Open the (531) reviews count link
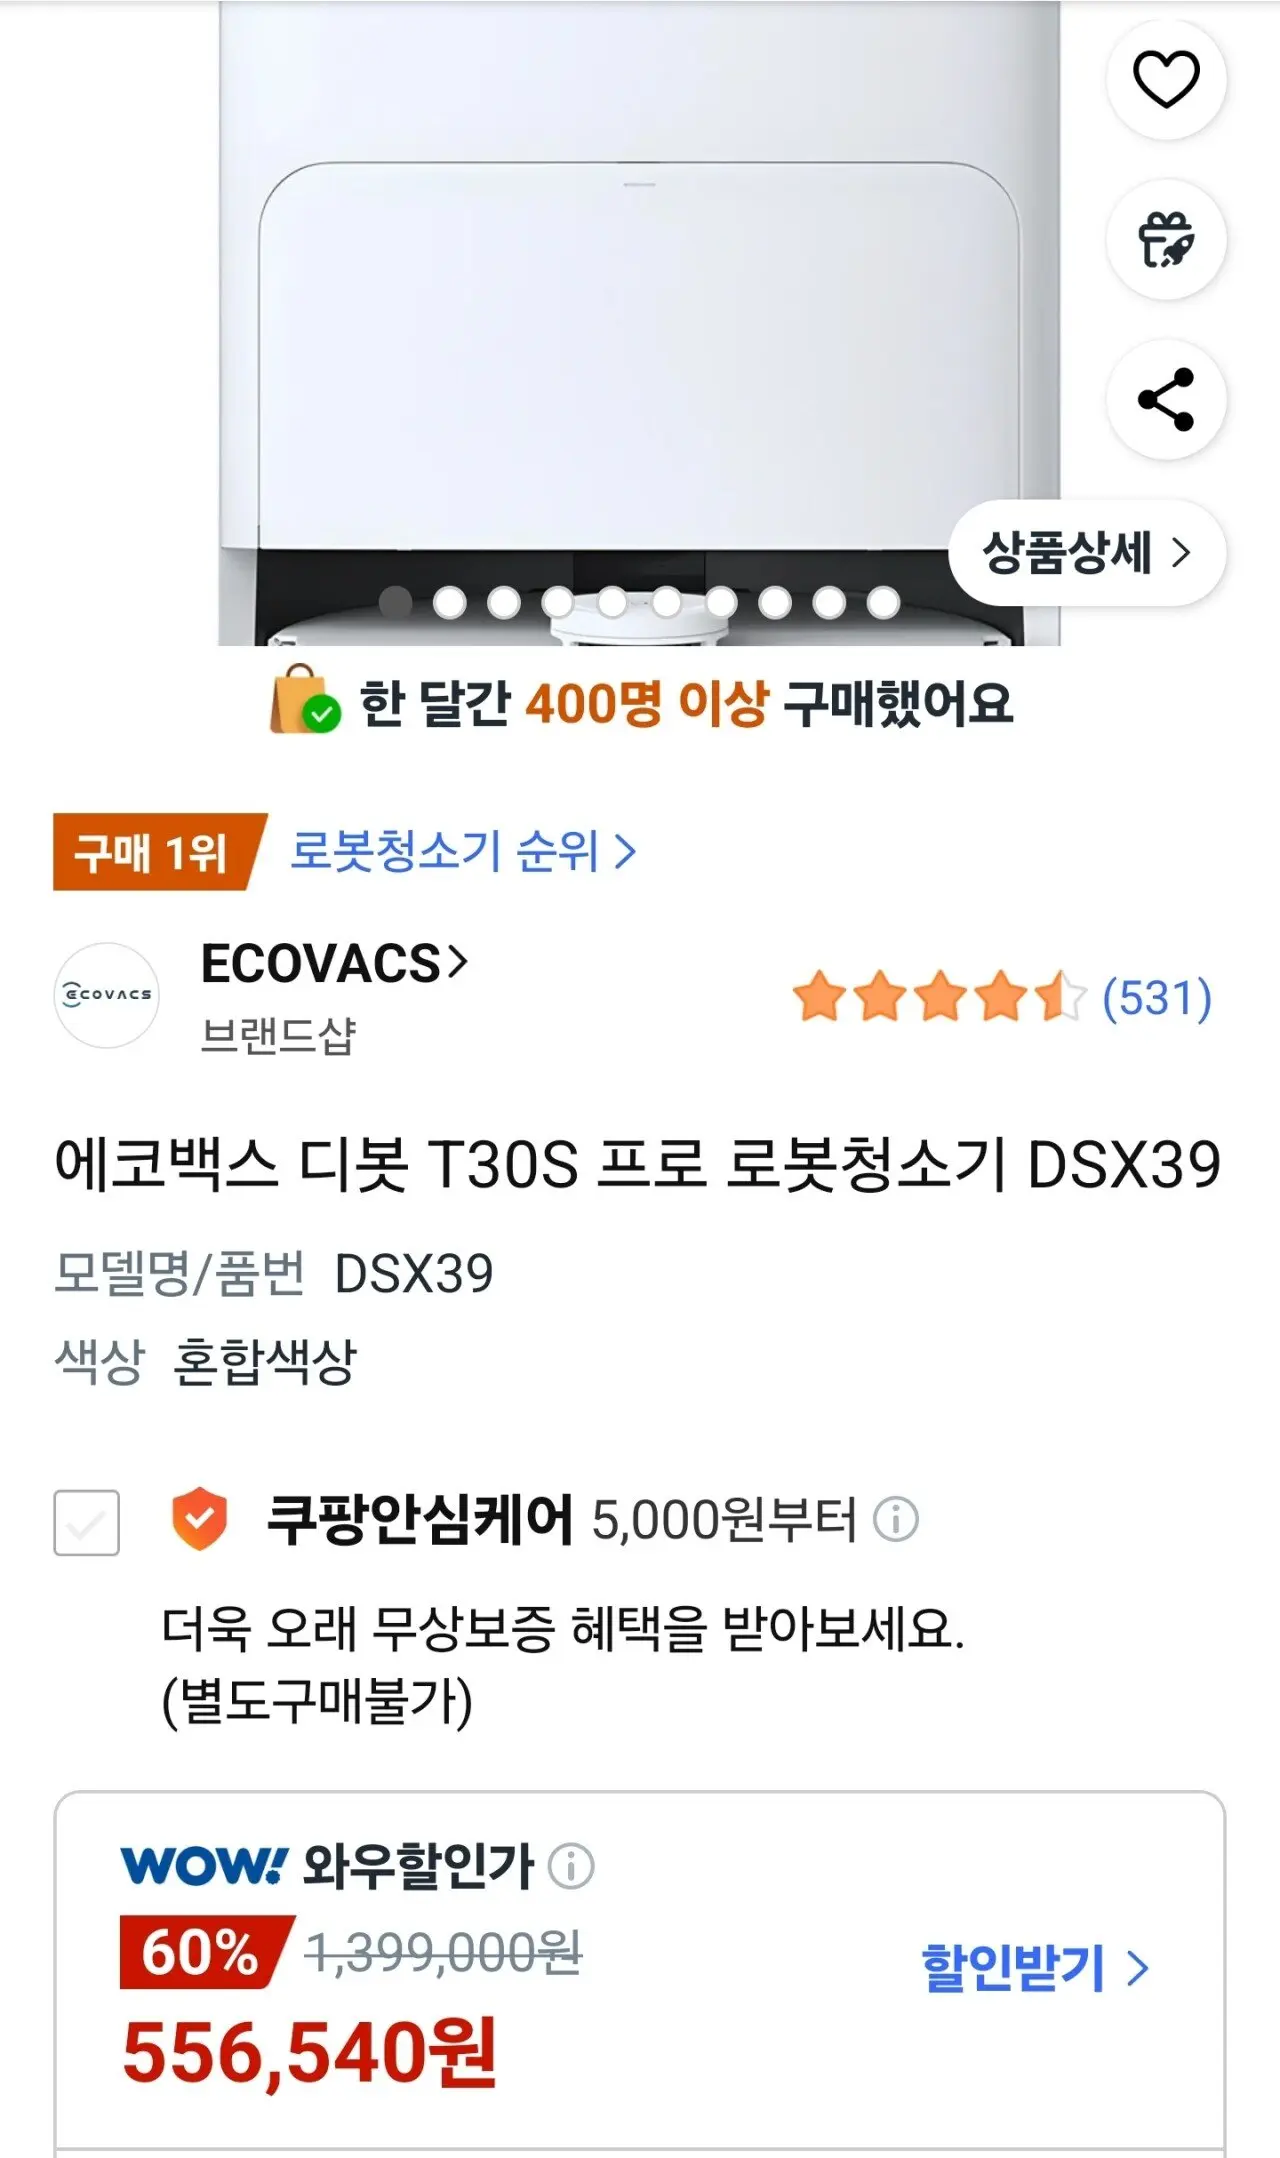The image size is (1280, 2158). pyautogui.click(x=1157, y=997)
